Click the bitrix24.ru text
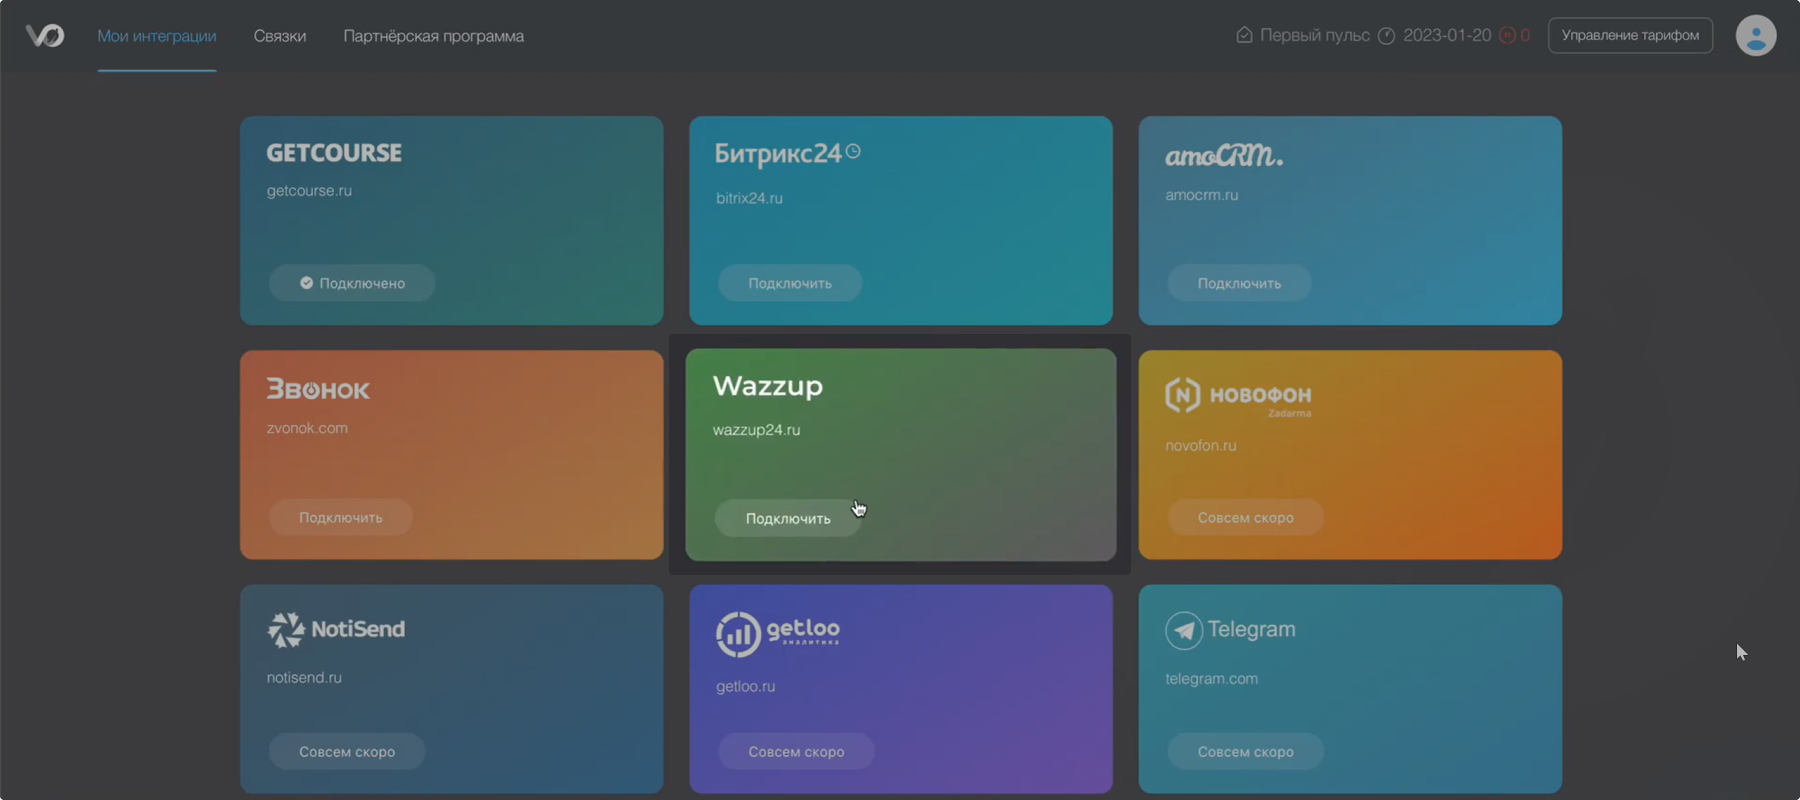The image size is (1800, 800). (749, 198)
